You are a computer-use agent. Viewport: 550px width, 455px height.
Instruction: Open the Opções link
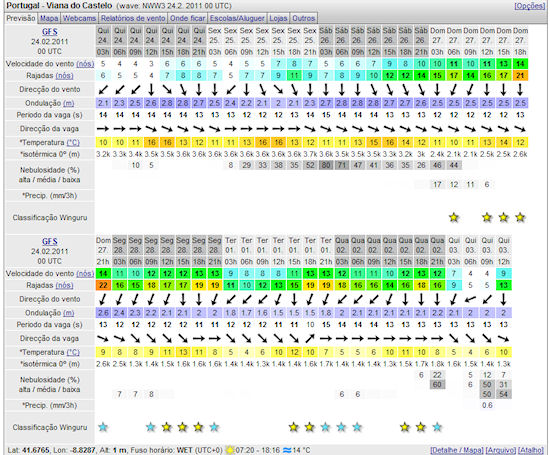click(530, 6)
